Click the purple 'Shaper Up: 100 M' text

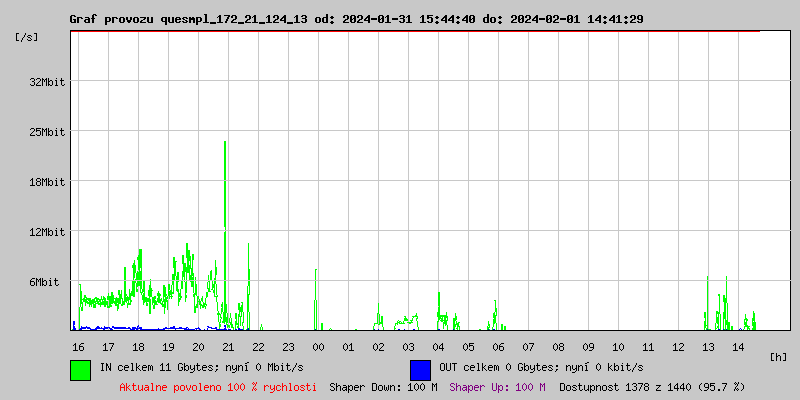tap(497, 387)
